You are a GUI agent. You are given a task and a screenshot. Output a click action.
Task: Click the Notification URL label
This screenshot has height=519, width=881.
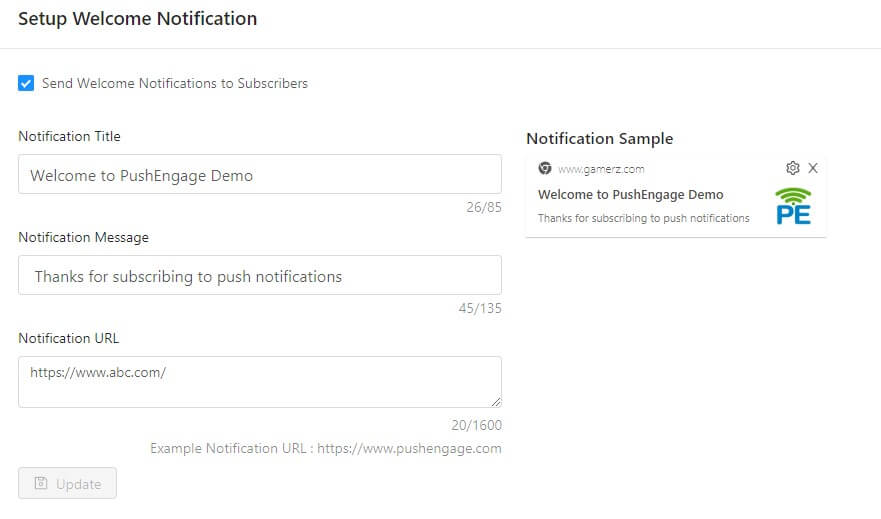pos(69,338)
